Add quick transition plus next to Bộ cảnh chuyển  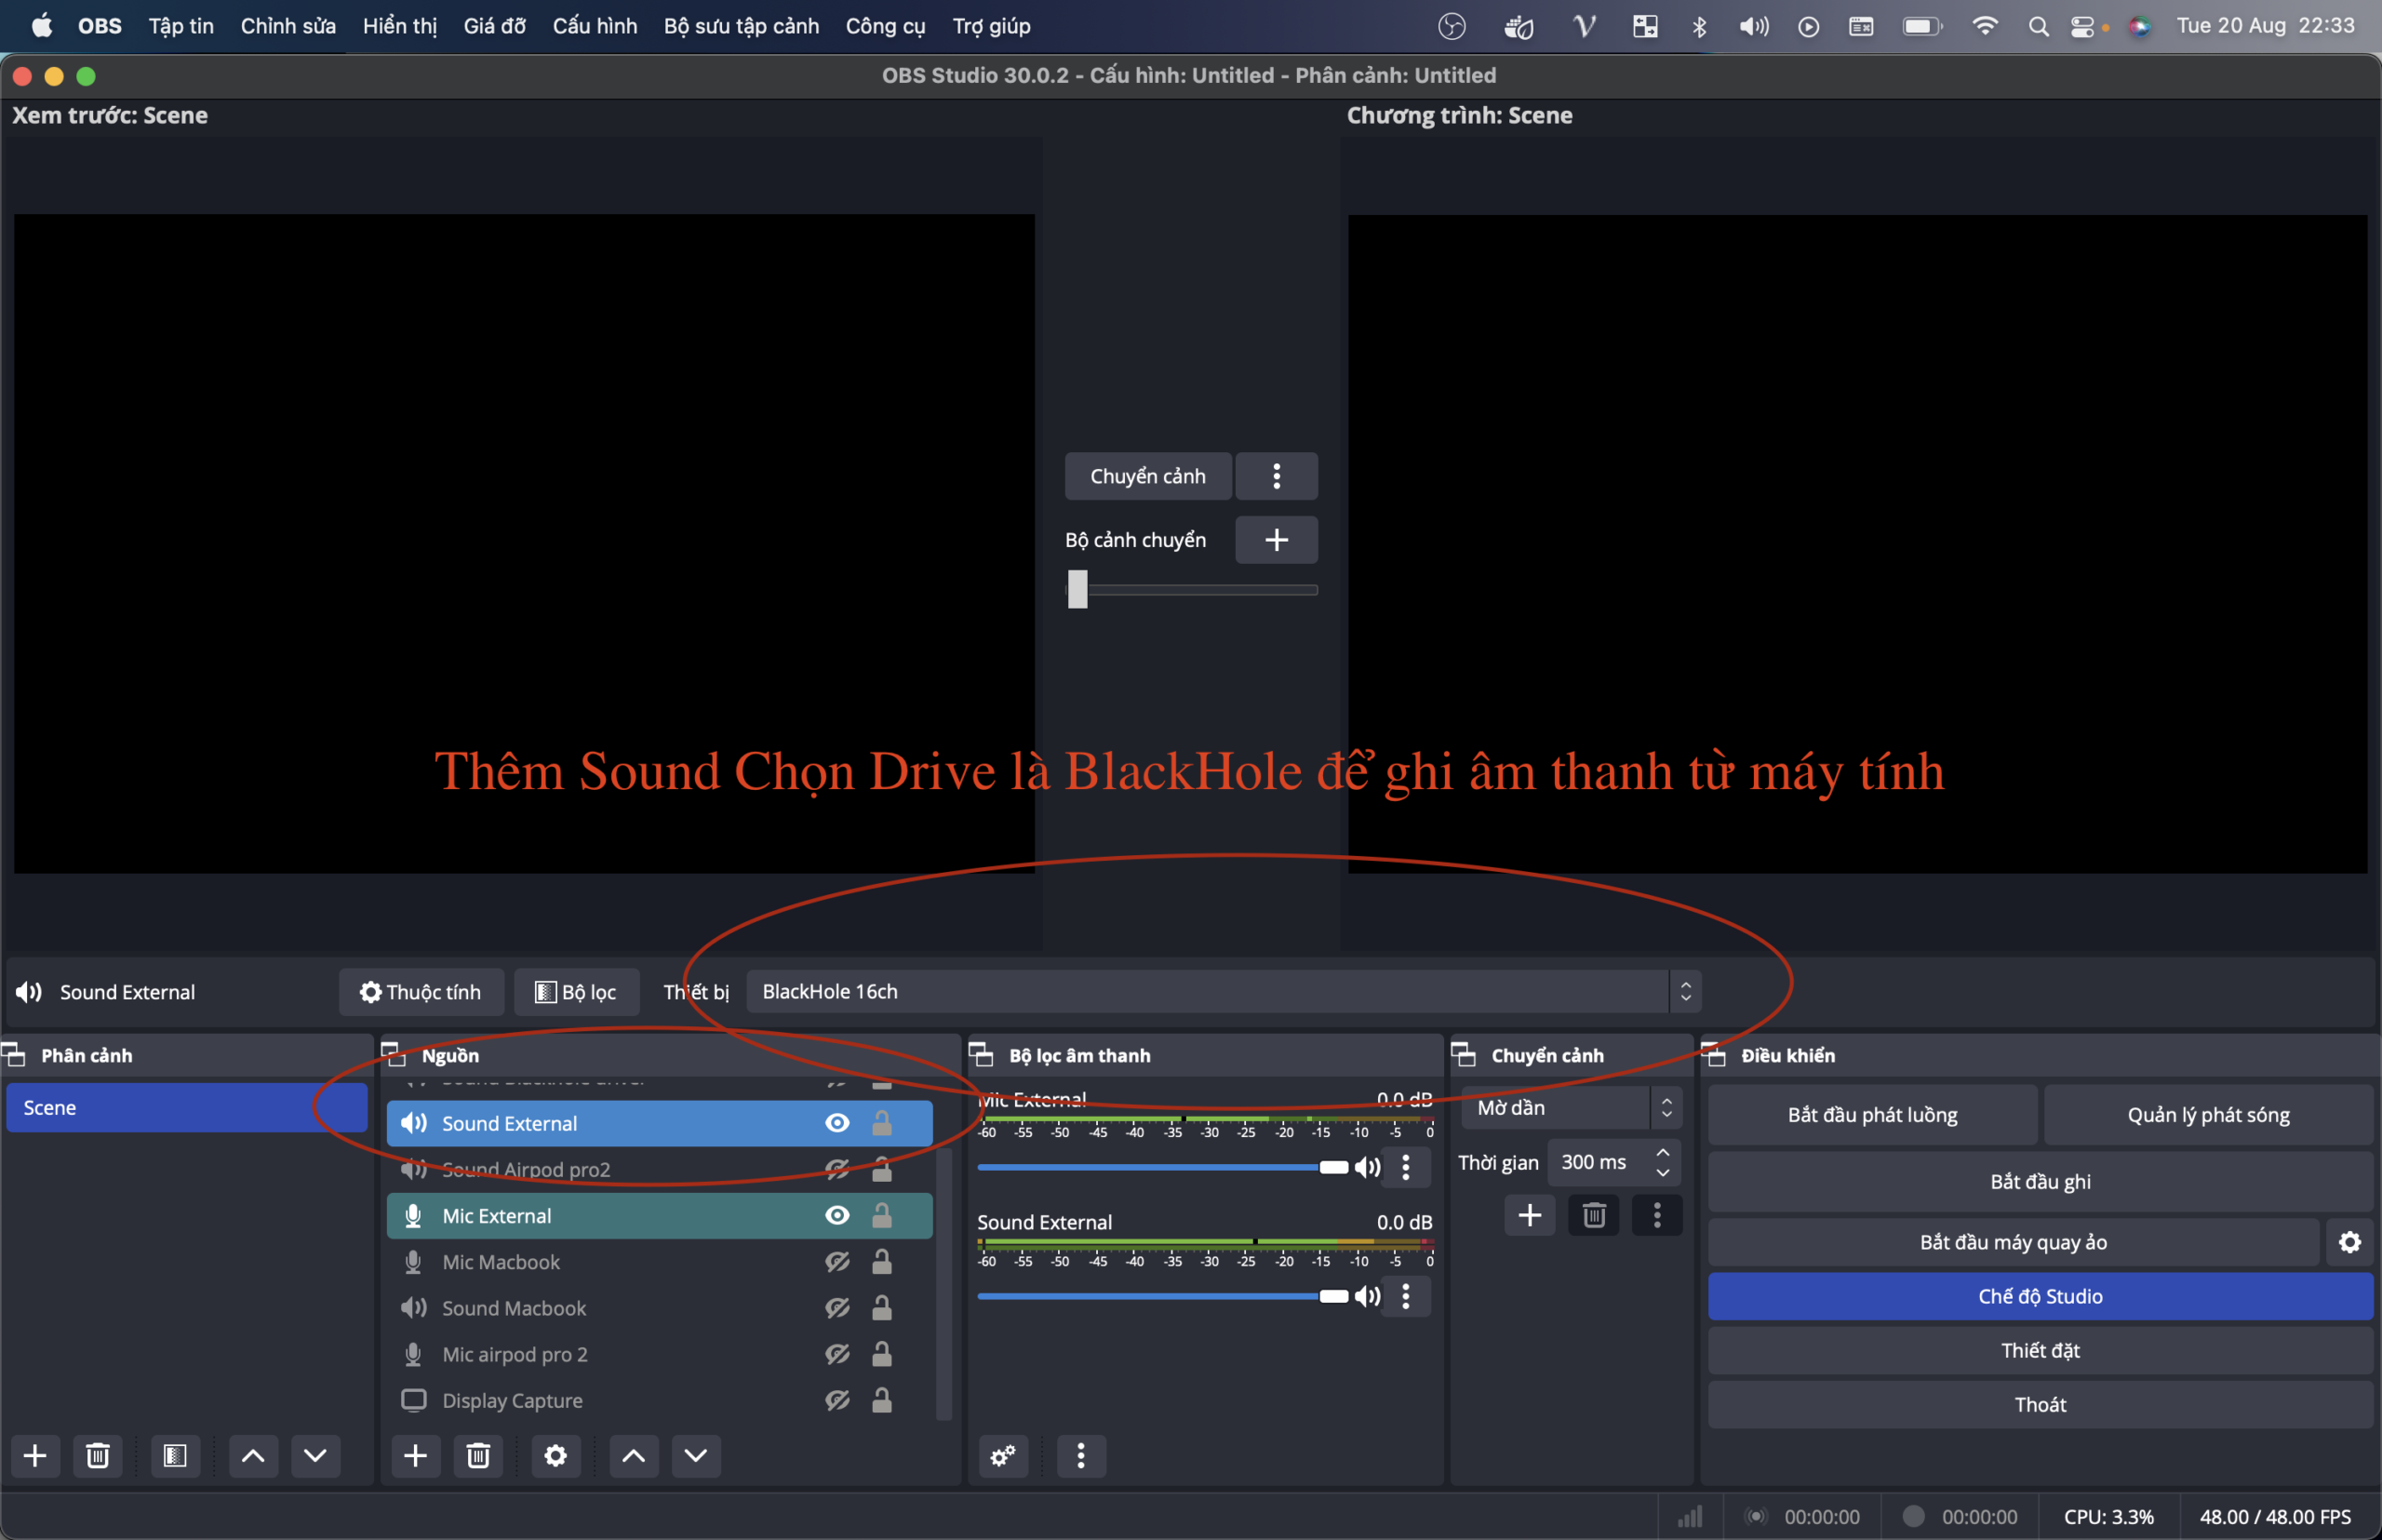coord(1277,540)
